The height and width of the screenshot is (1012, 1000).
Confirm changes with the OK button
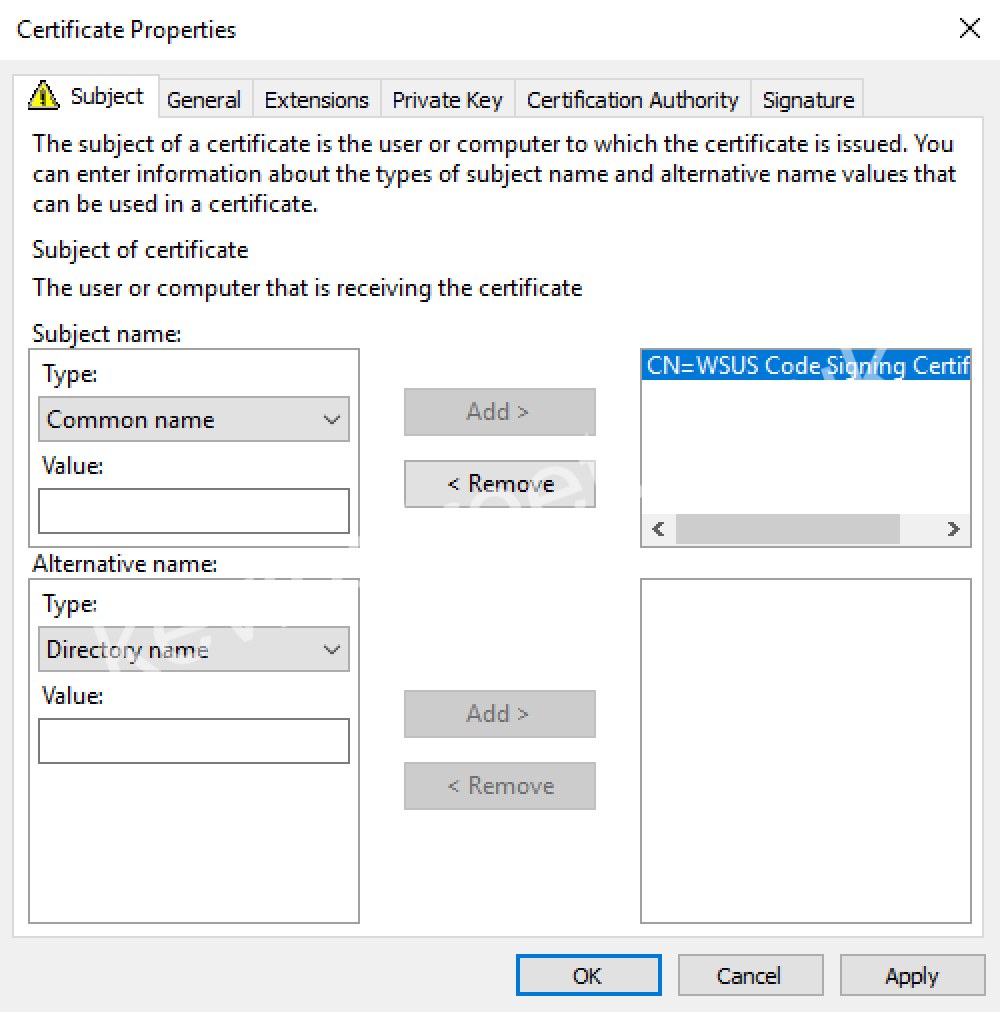pos(588,976)
